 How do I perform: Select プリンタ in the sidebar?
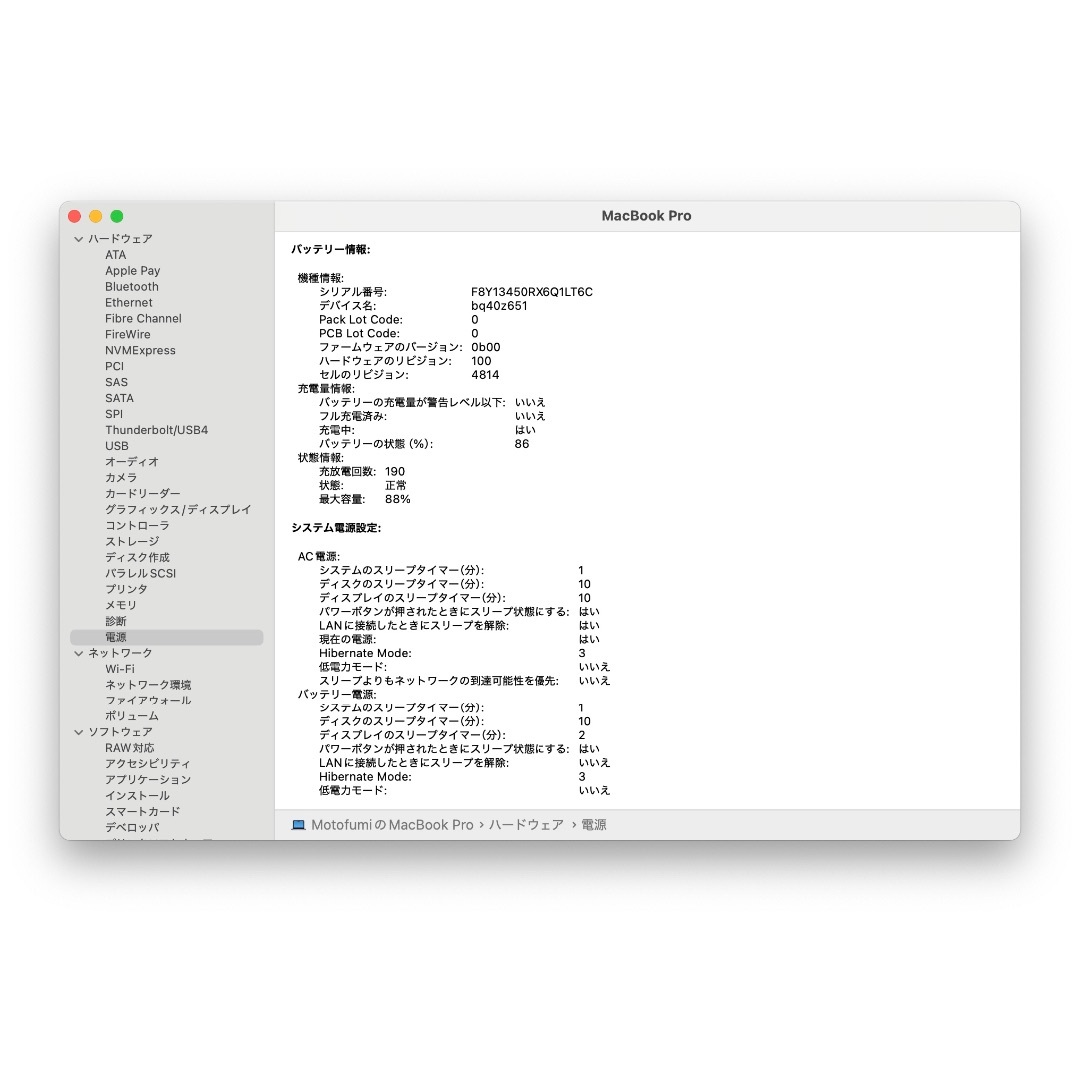(x=126, y=589)
